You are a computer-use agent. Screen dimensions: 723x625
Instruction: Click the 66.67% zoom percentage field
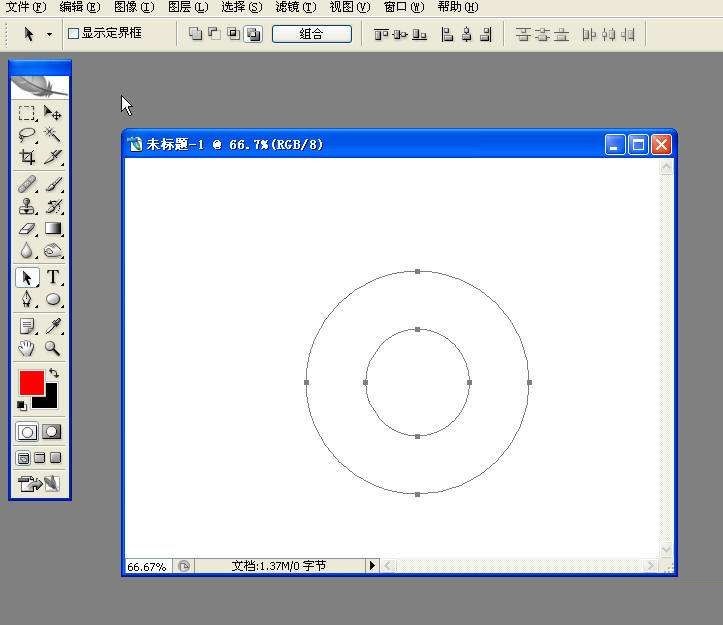pyautogui.click(x=147, y=566)
